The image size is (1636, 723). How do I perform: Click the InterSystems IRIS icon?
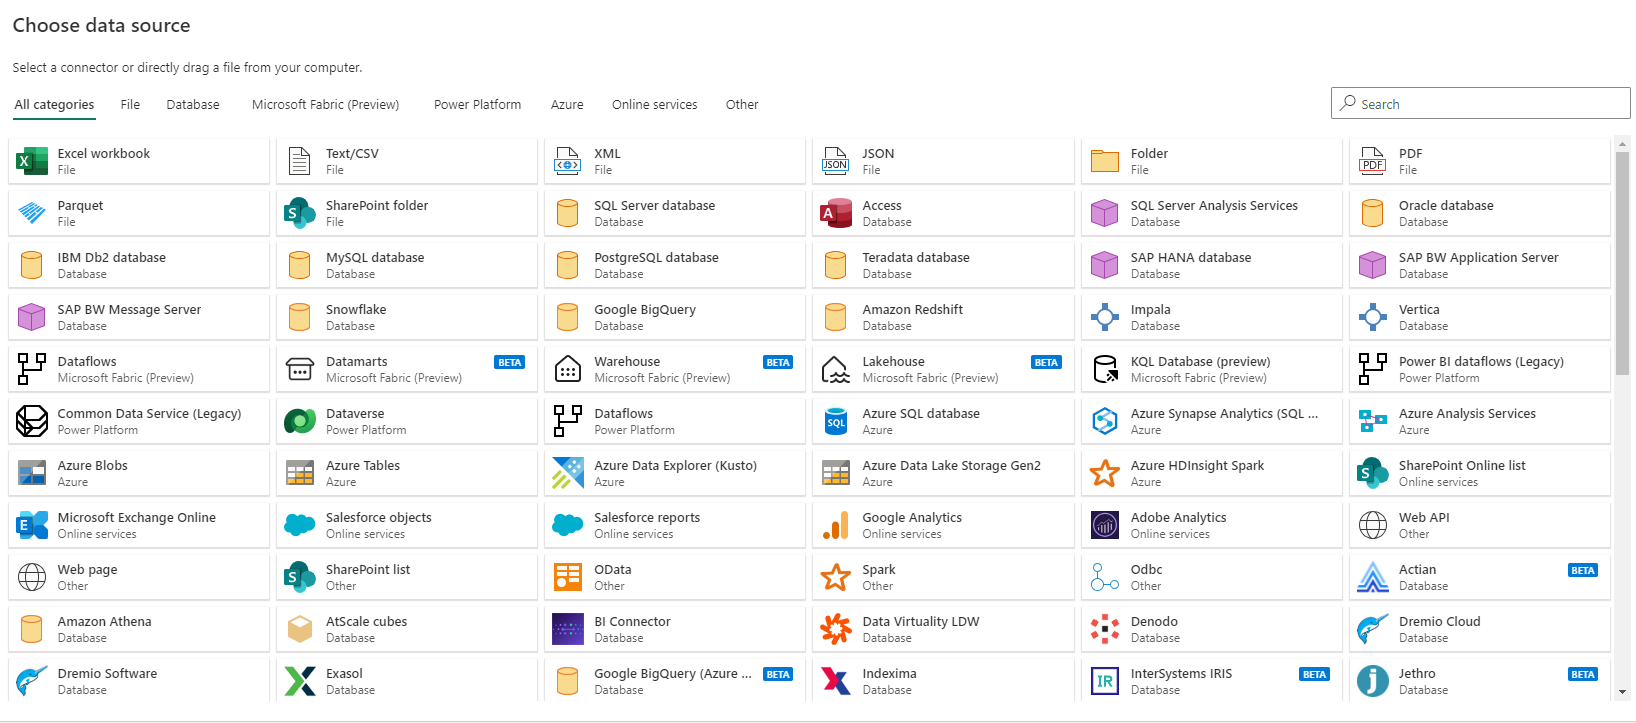1104,681
